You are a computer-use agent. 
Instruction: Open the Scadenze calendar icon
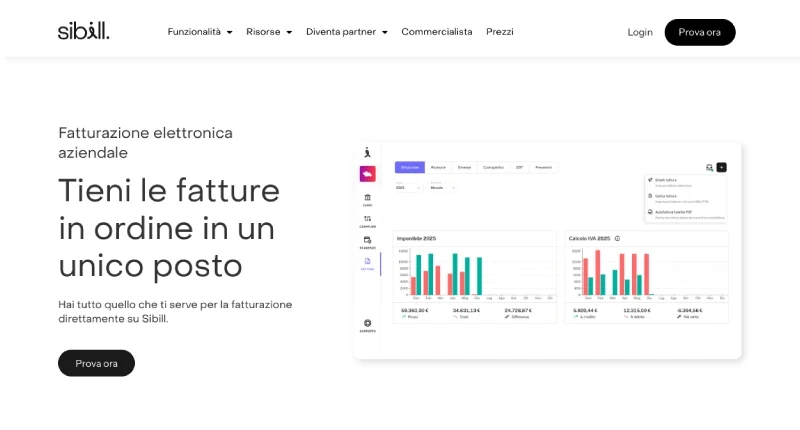point(368,241)
